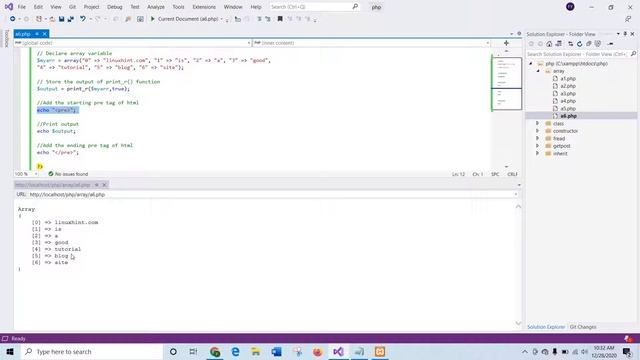Viewport: 640px width, 360px height.
Task: Open the Edit menu
Action: click(38, 7)
